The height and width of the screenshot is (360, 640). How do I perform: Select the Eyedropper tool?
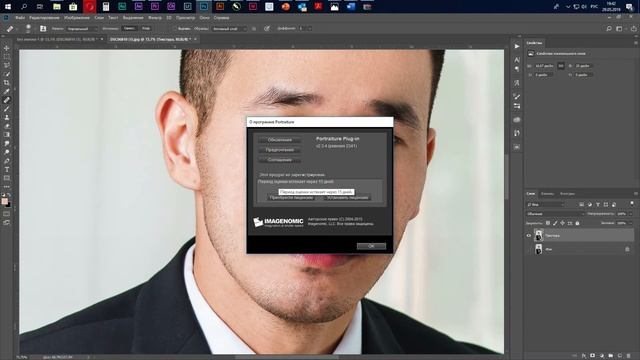pos(7,91)
